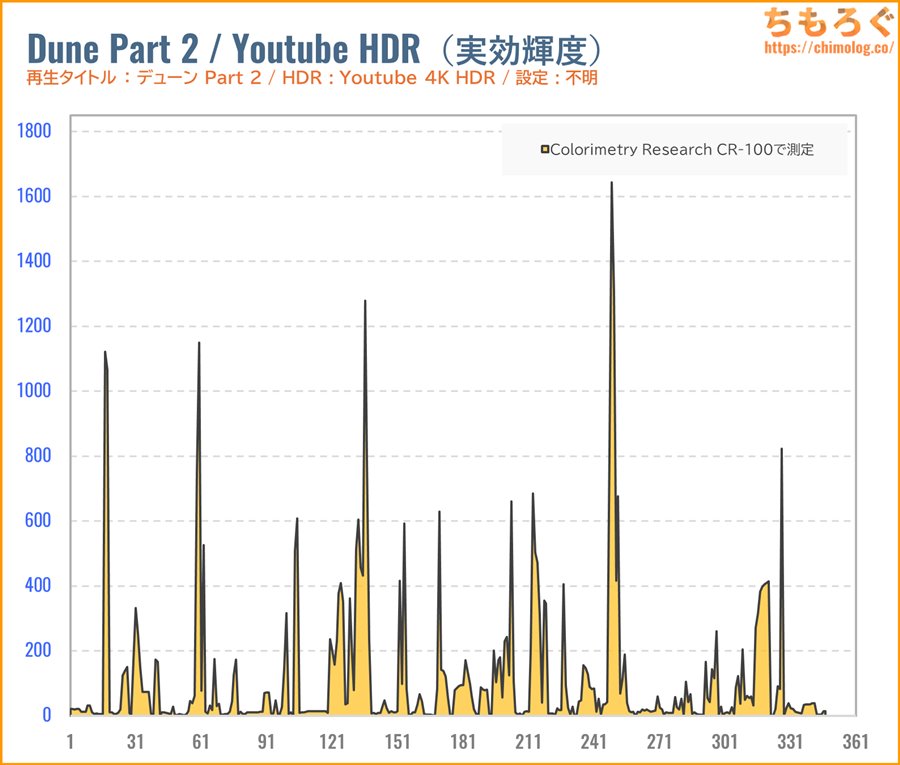The width and height of the screenshot is (900, 765).
Task: Click the x-axis label 91
Action: click(x=266, y=741)
